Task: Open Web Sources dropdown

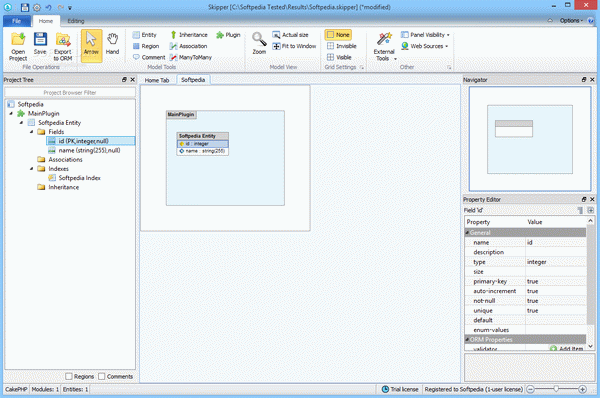Action: pyautogui.click(x=425, y=46)
